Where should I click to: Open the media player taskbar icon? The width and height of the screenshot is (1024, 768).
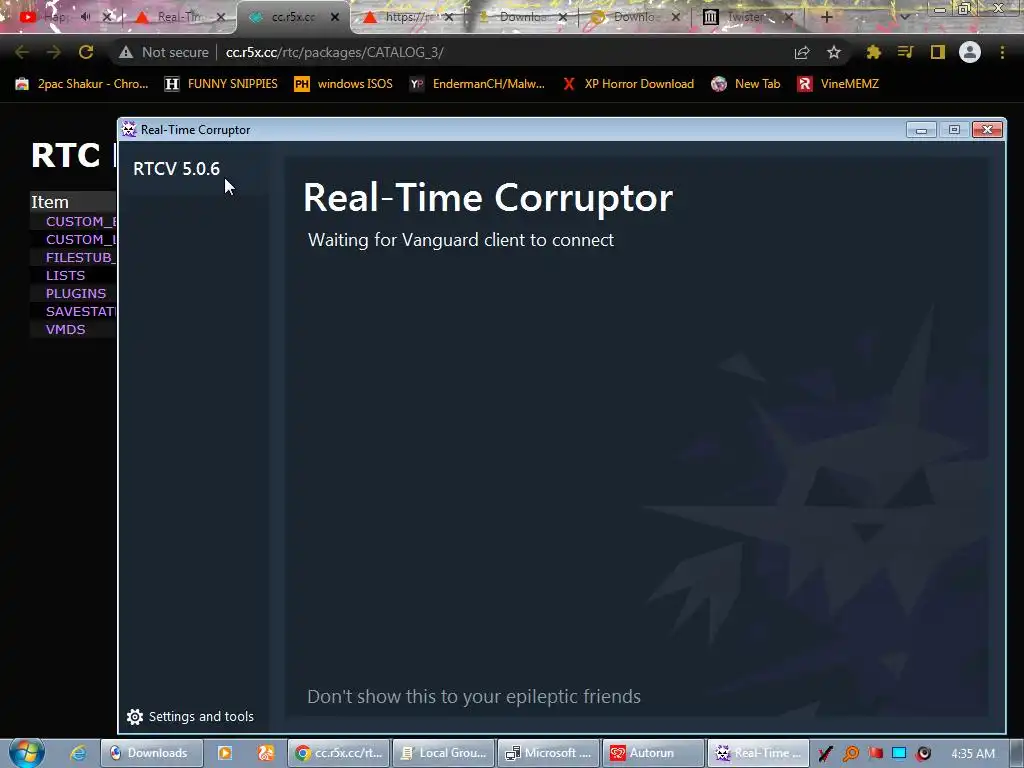pos(225,753)
